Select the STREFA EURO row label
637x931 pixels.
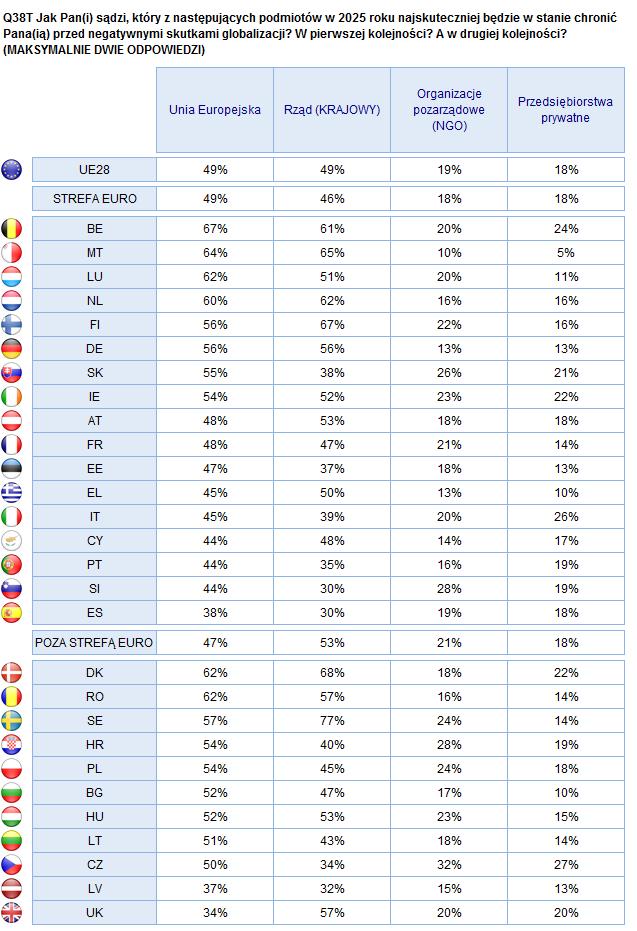tap(94, 199)
